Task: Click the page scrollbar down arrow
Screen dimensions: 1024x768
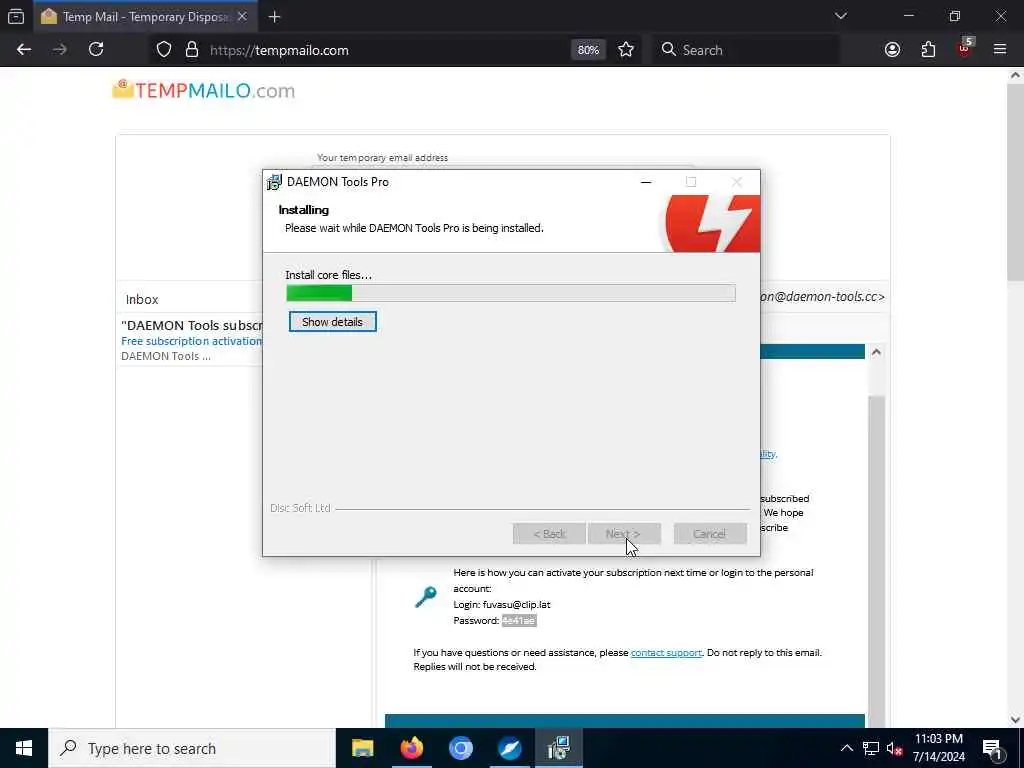Action: 1015,720
